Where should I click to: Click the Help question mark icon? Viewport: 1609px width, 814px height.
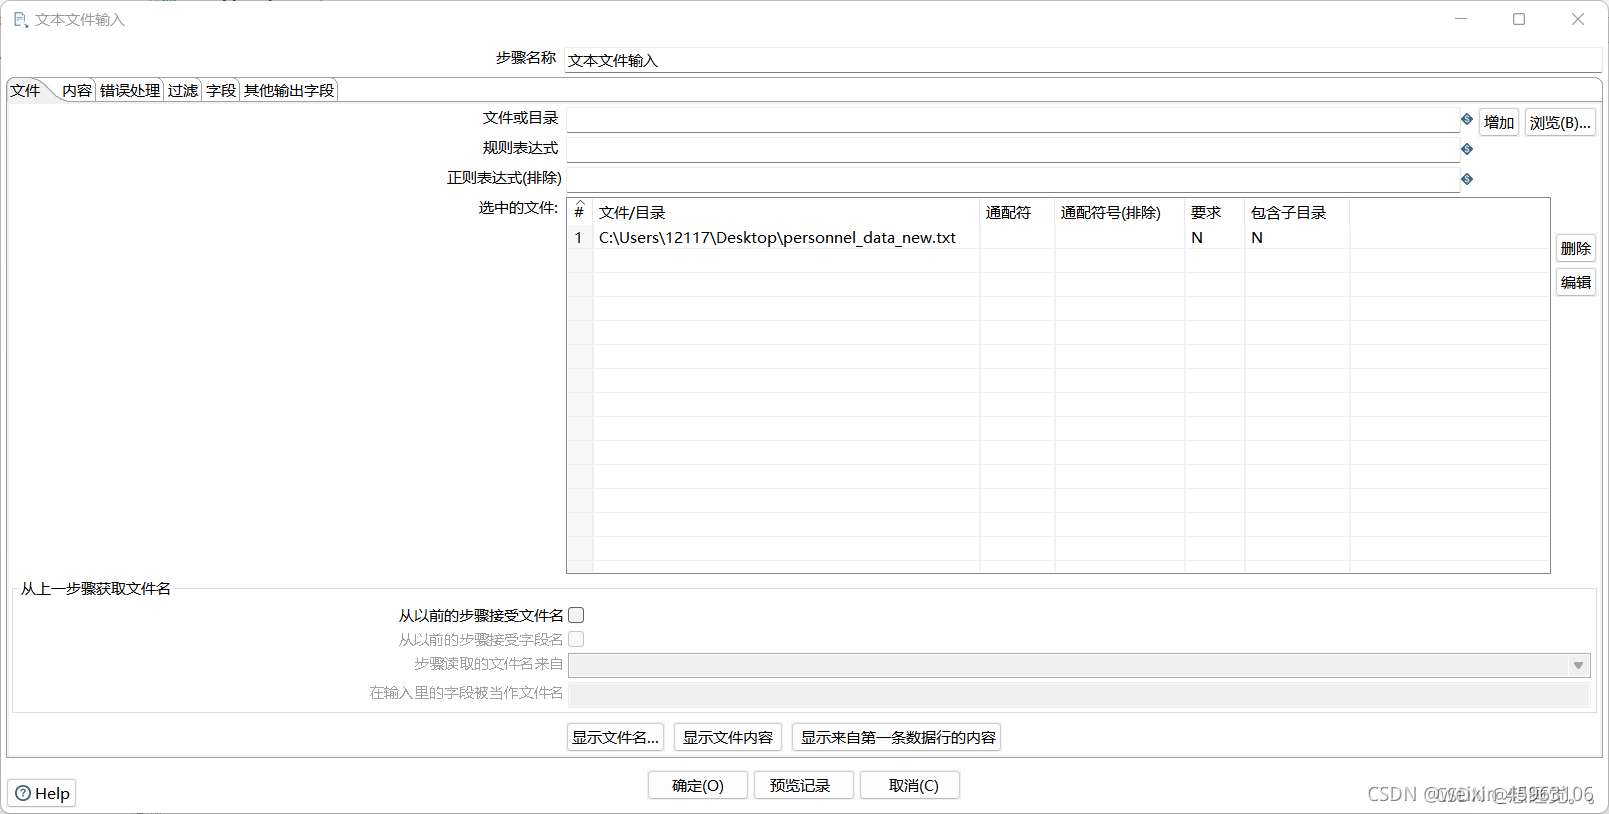(23, 793)
